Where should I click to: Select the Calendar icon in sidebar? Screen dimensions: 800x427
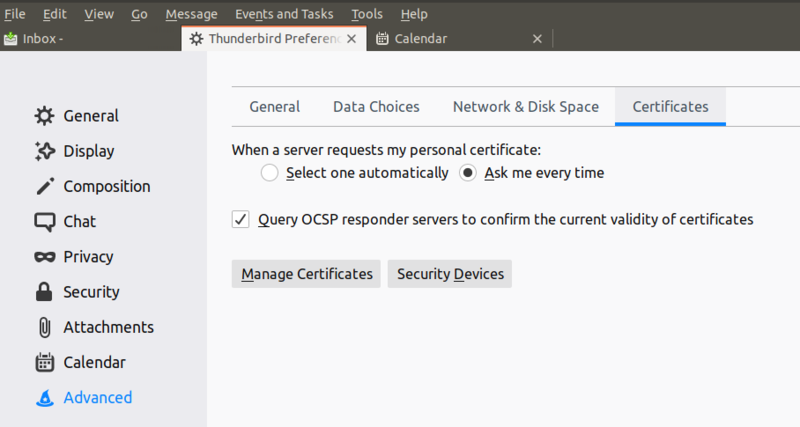44,362
